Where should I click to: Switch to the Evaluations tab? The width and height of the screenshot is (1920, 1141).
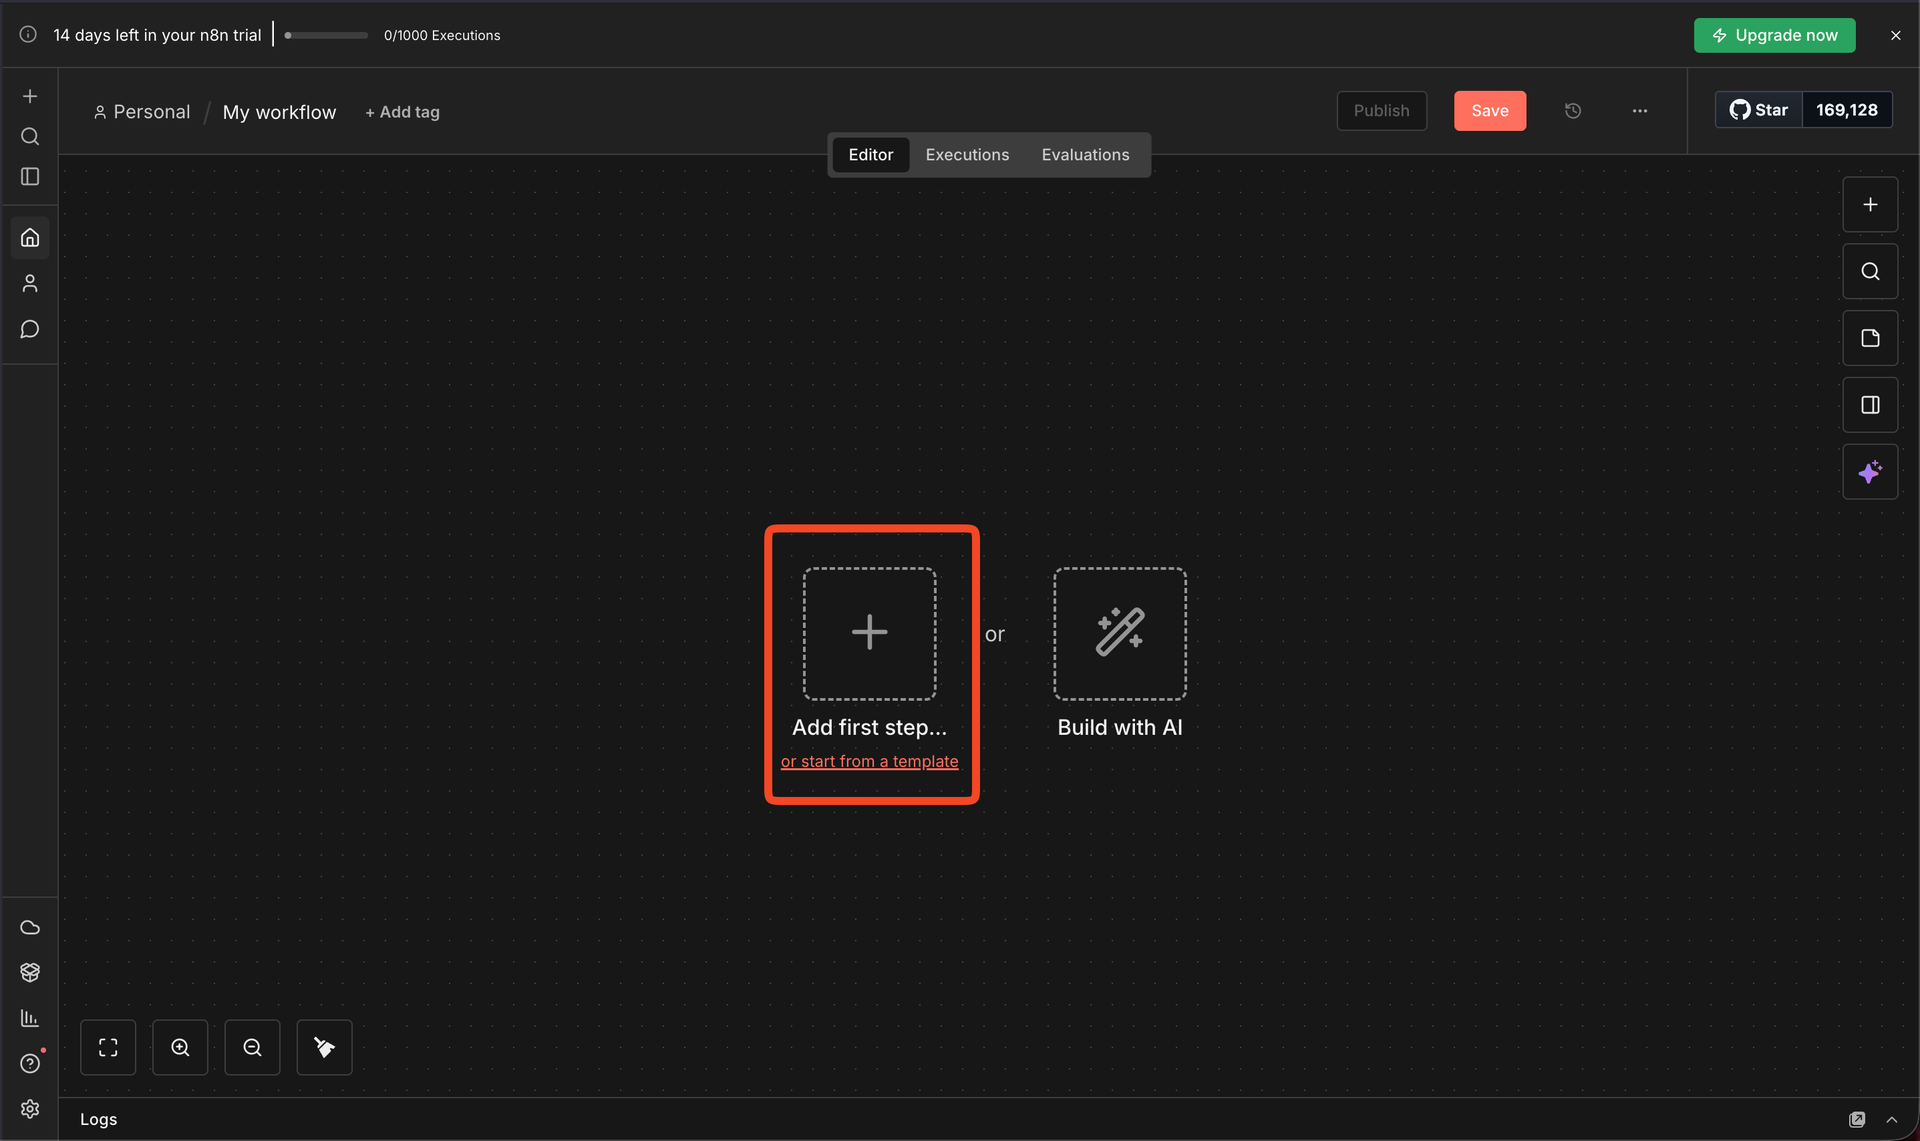[1085, 155]
